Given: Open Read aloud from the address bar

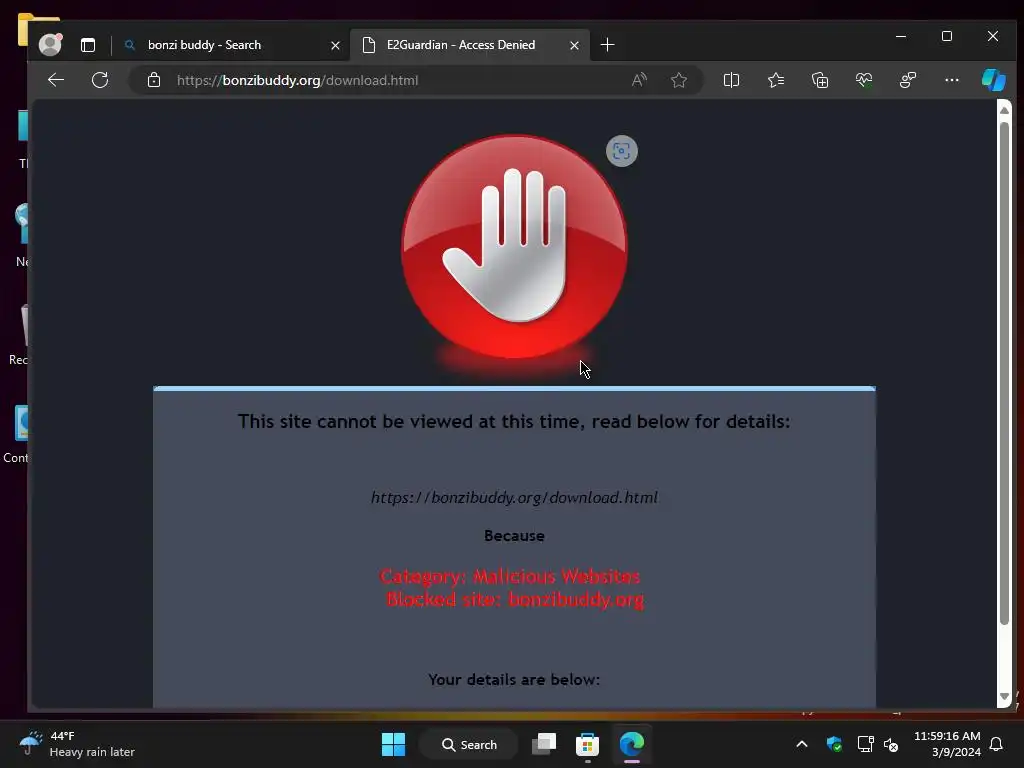Looking at the screenshot, I should pos(639,80).
